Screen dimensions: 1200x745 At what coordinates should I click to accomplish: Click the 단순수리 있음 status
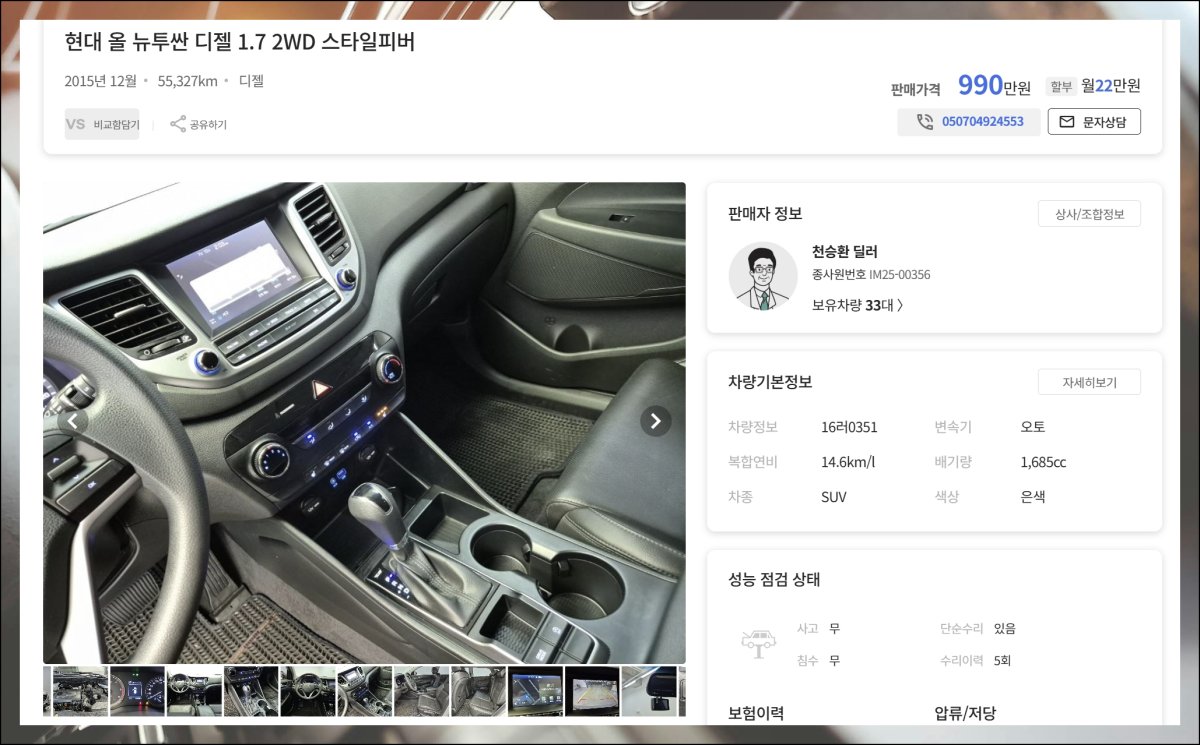[x=978, y=629]
